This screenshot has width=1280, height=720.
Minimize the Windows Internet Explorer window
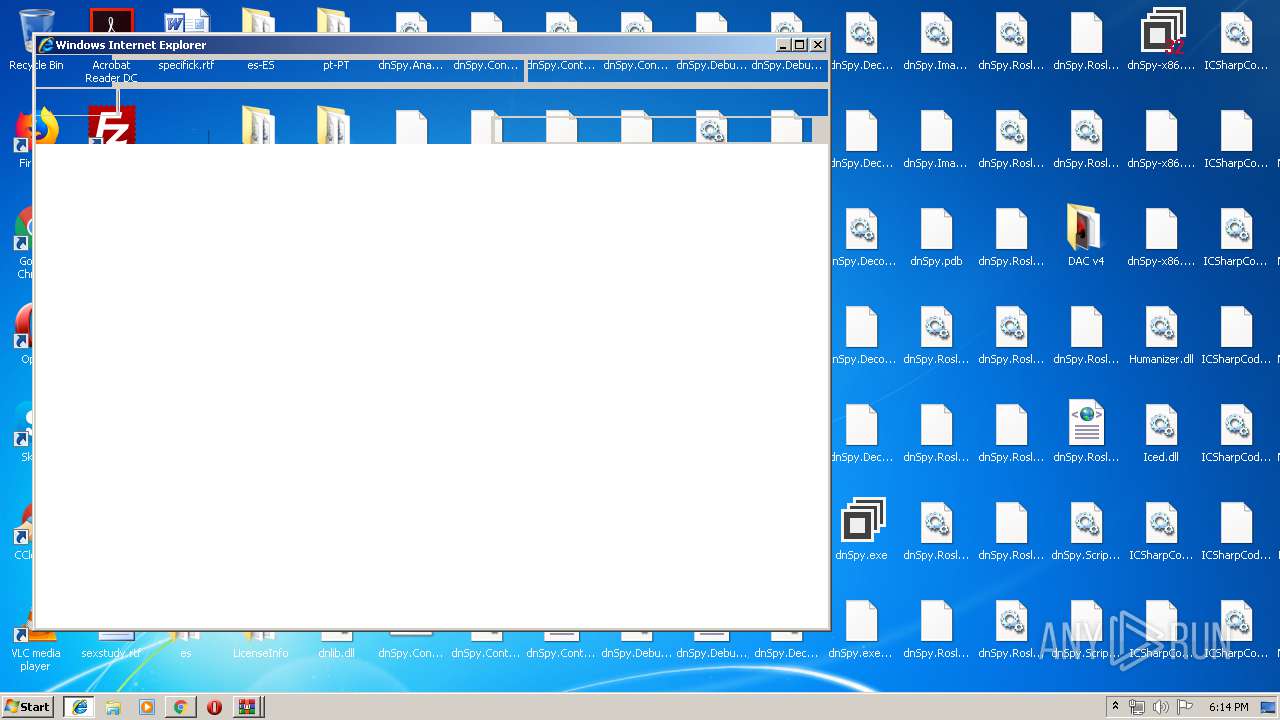782,44
